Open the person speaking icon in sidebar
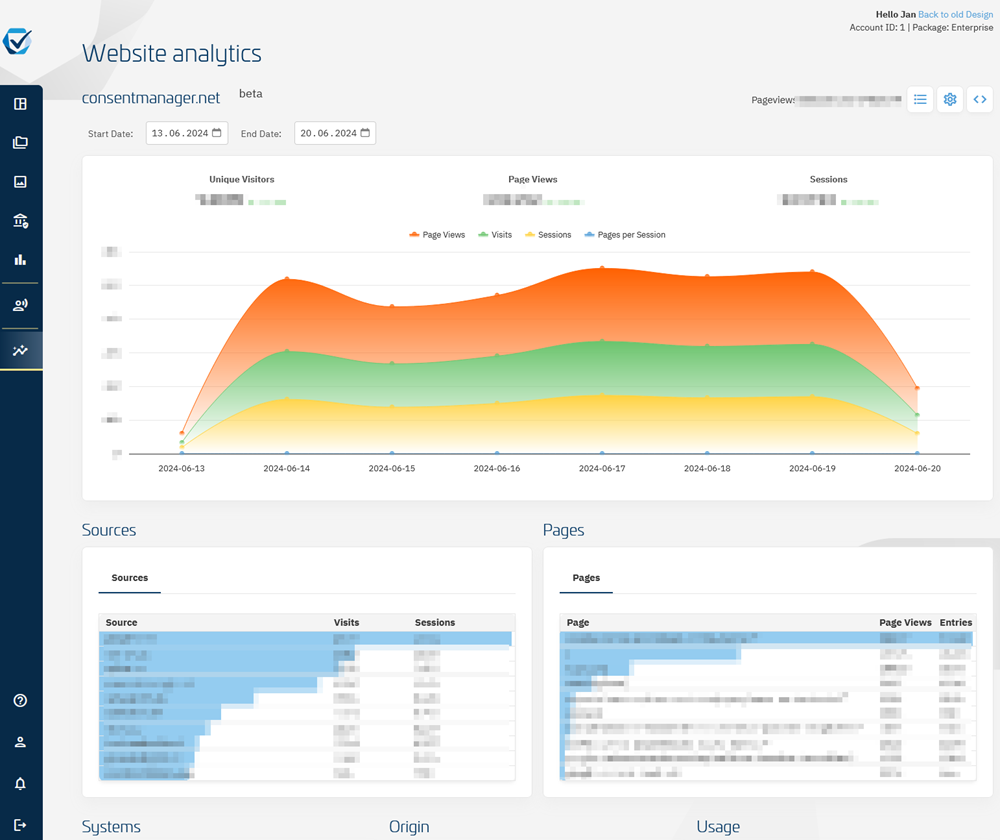 (x=20, y=305)
